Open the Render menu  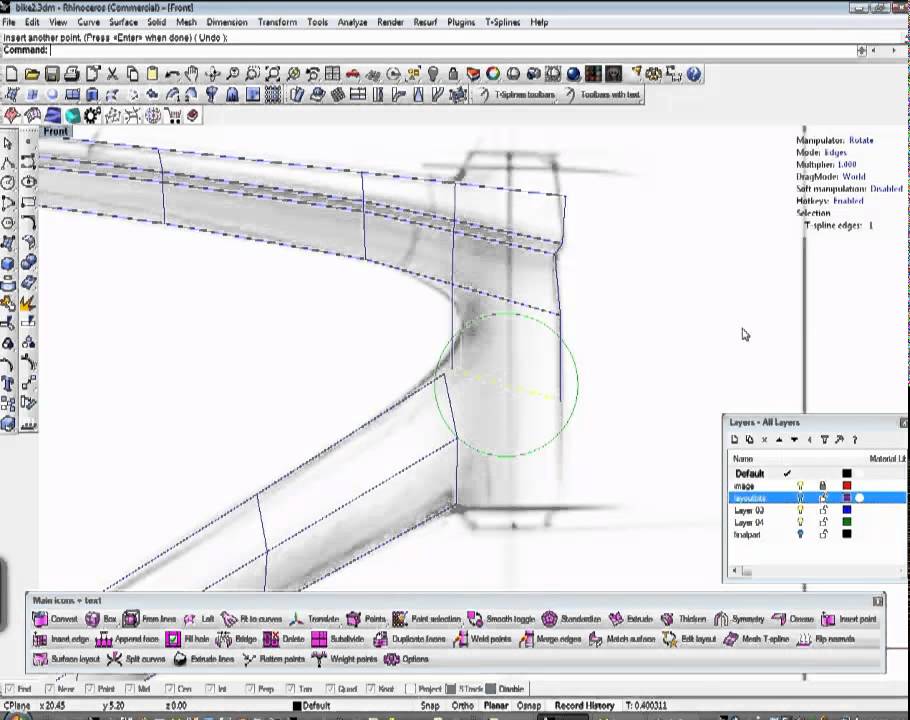tap(391, 22)
